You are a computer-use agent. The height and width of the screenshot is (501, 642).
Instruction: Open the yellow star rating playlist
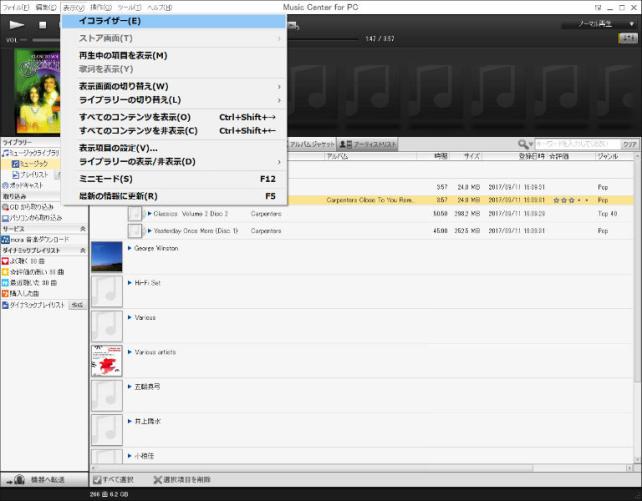tap(33, 272)
